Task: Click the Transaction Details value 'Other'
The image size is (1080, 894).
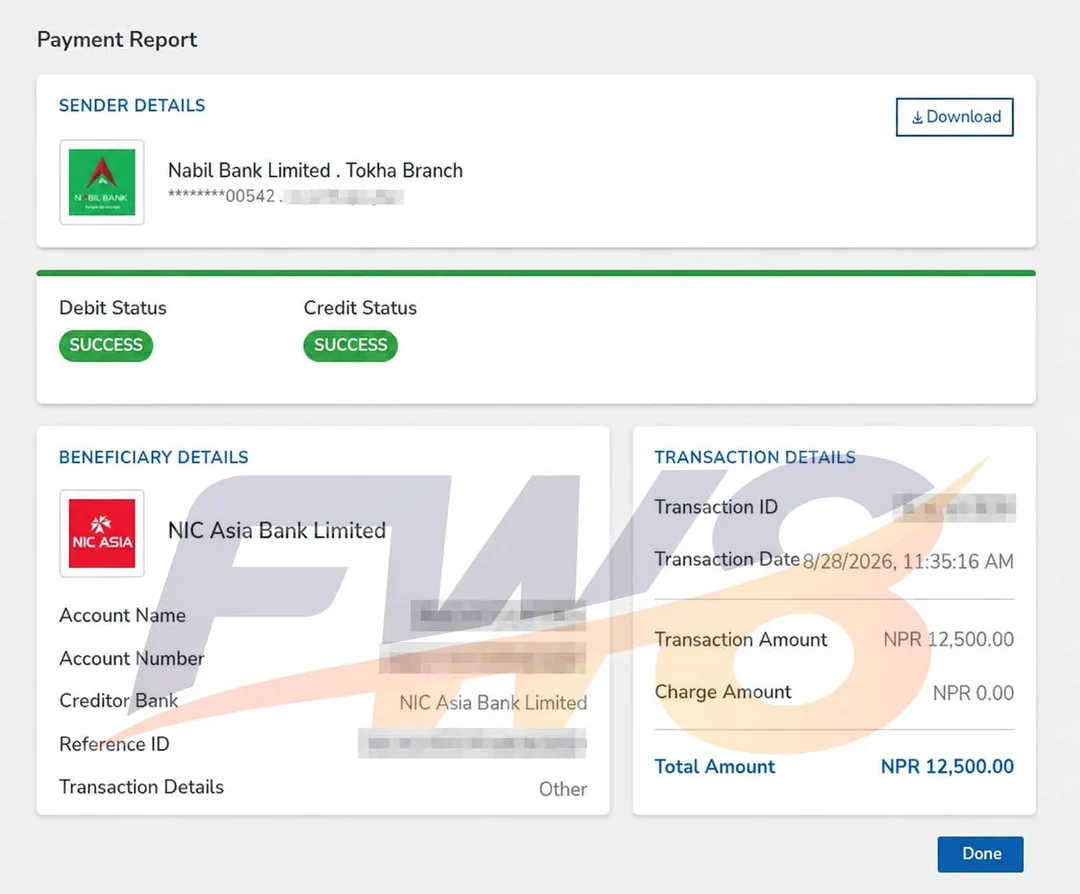Action: (563, 789)
